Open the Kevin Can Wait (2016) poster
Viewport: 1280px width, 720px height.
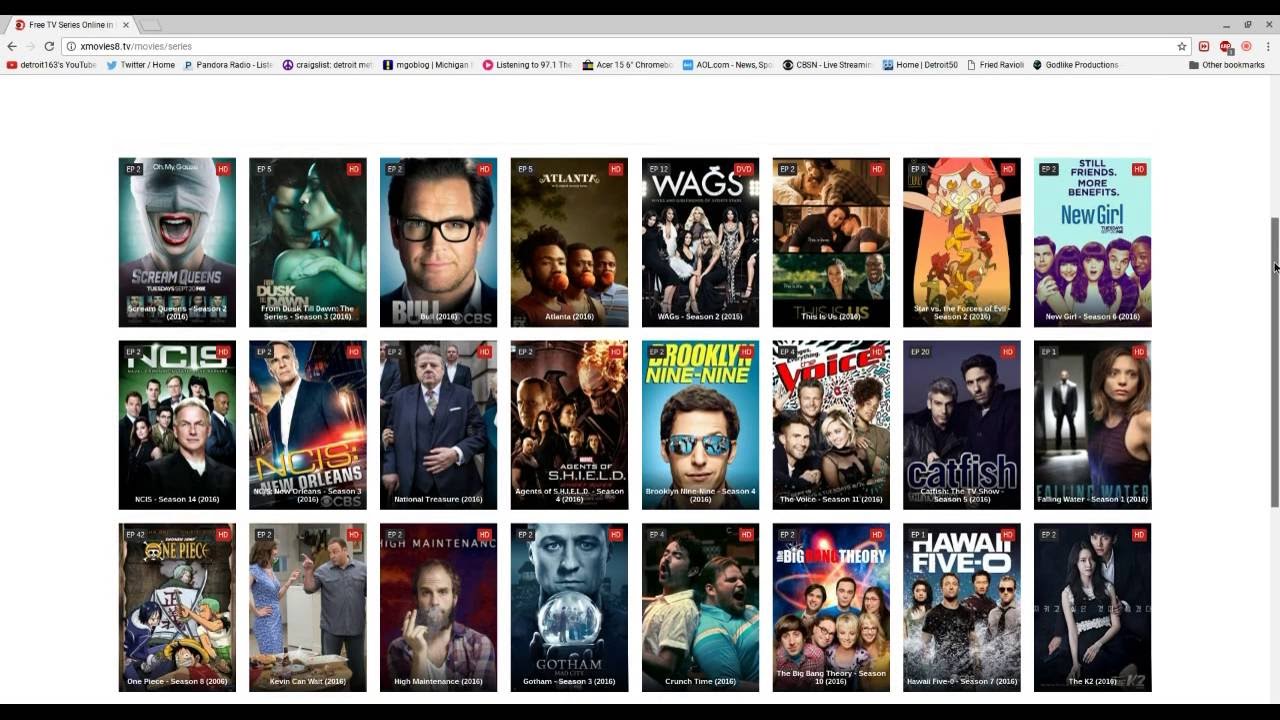click(308, 608)
